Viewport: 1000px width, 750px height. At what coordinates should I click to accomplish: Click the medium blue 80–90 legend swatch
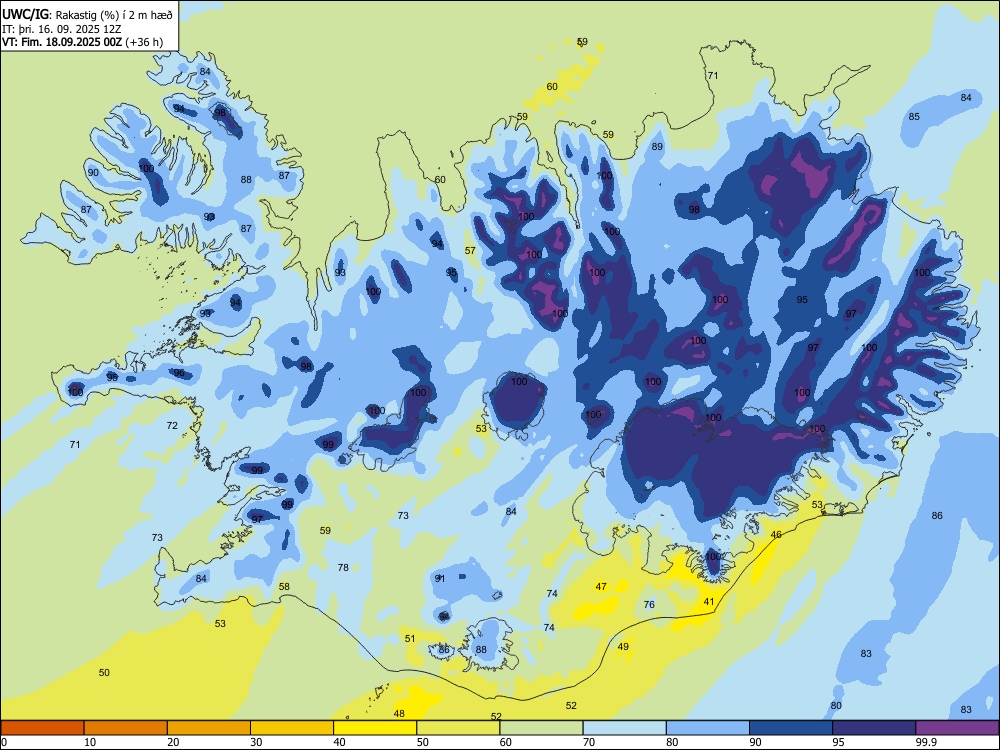coord(707,728)
